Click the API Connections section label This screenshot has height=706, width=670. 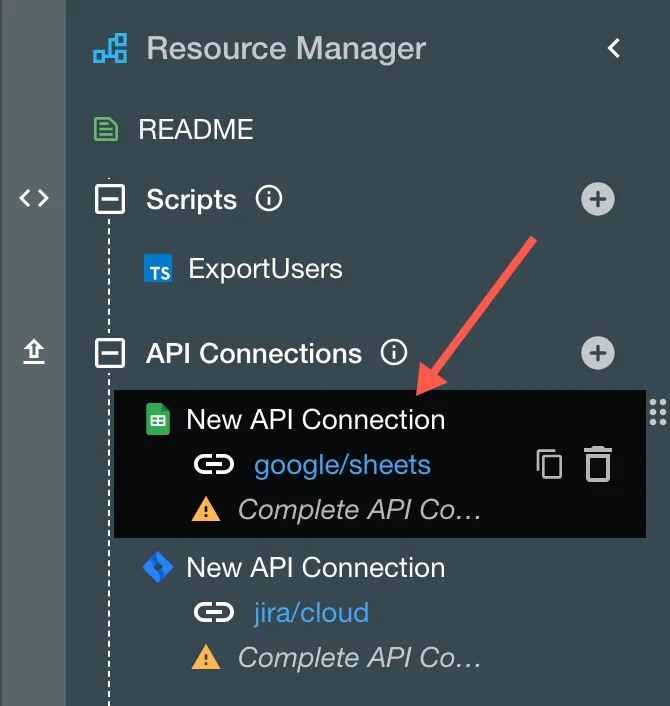[254, 353]
